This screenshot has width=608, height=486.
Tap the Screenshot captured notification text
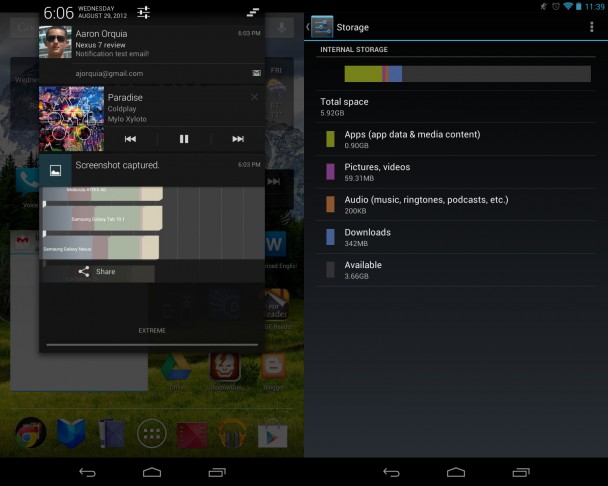(117, 165)
